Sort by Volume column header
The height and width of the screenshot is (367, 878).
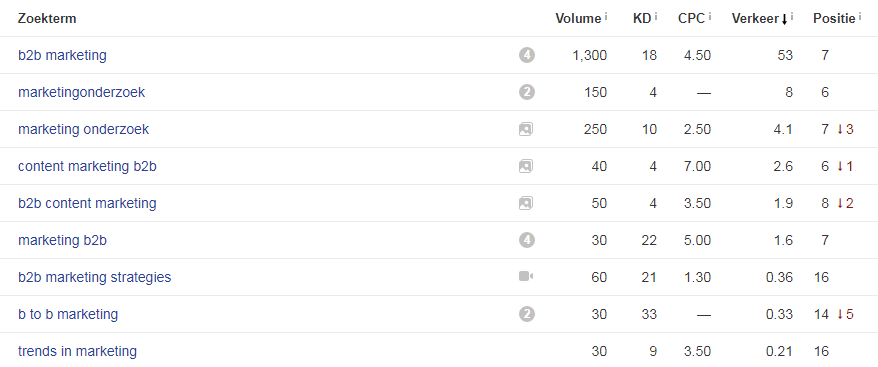coord(578,18)
